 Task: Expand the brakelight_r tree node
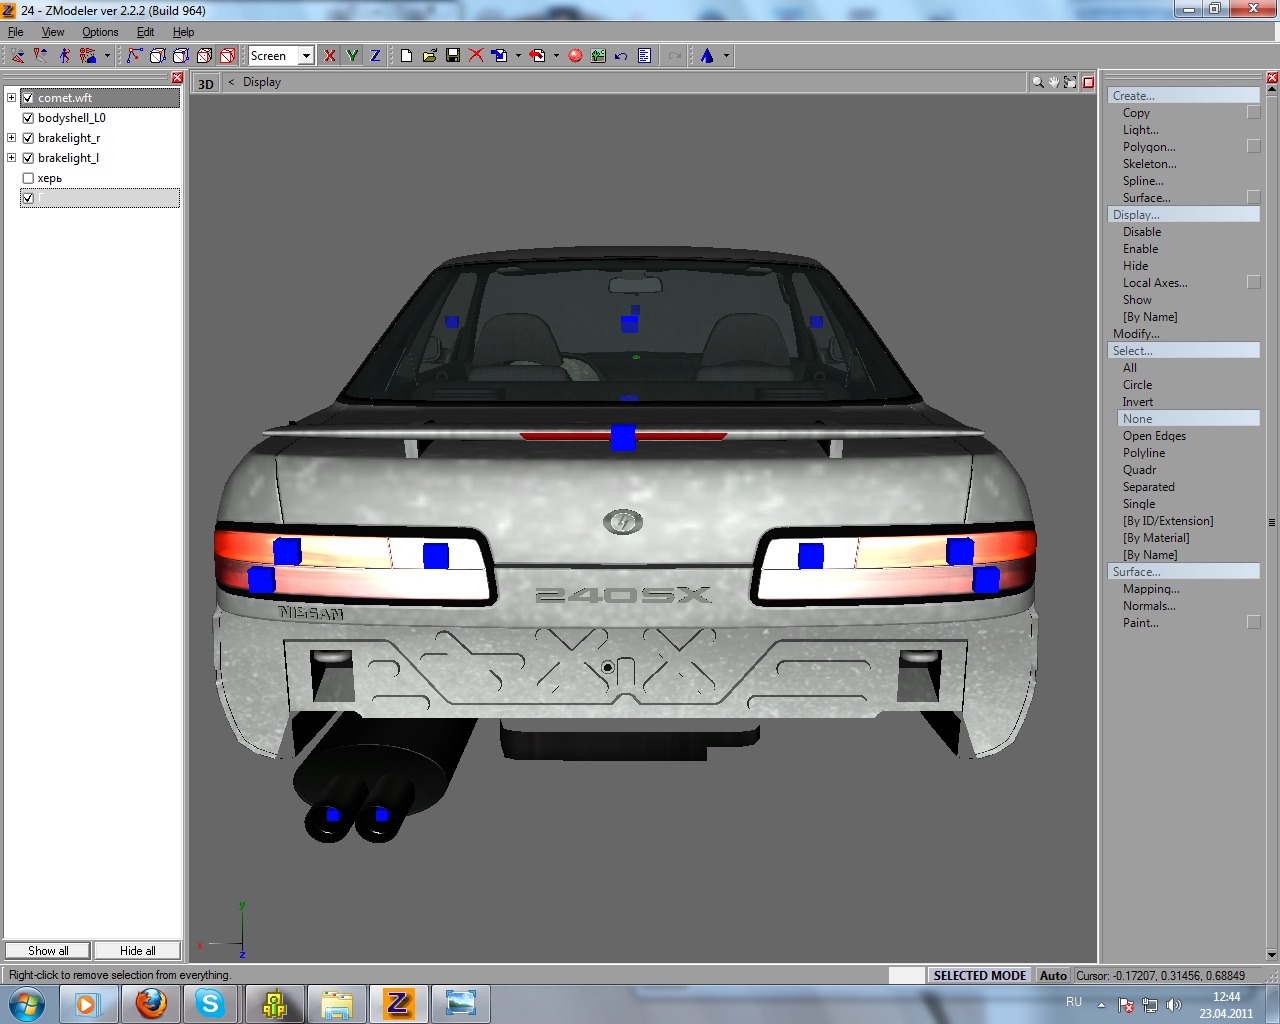click(x=11, y=138)
